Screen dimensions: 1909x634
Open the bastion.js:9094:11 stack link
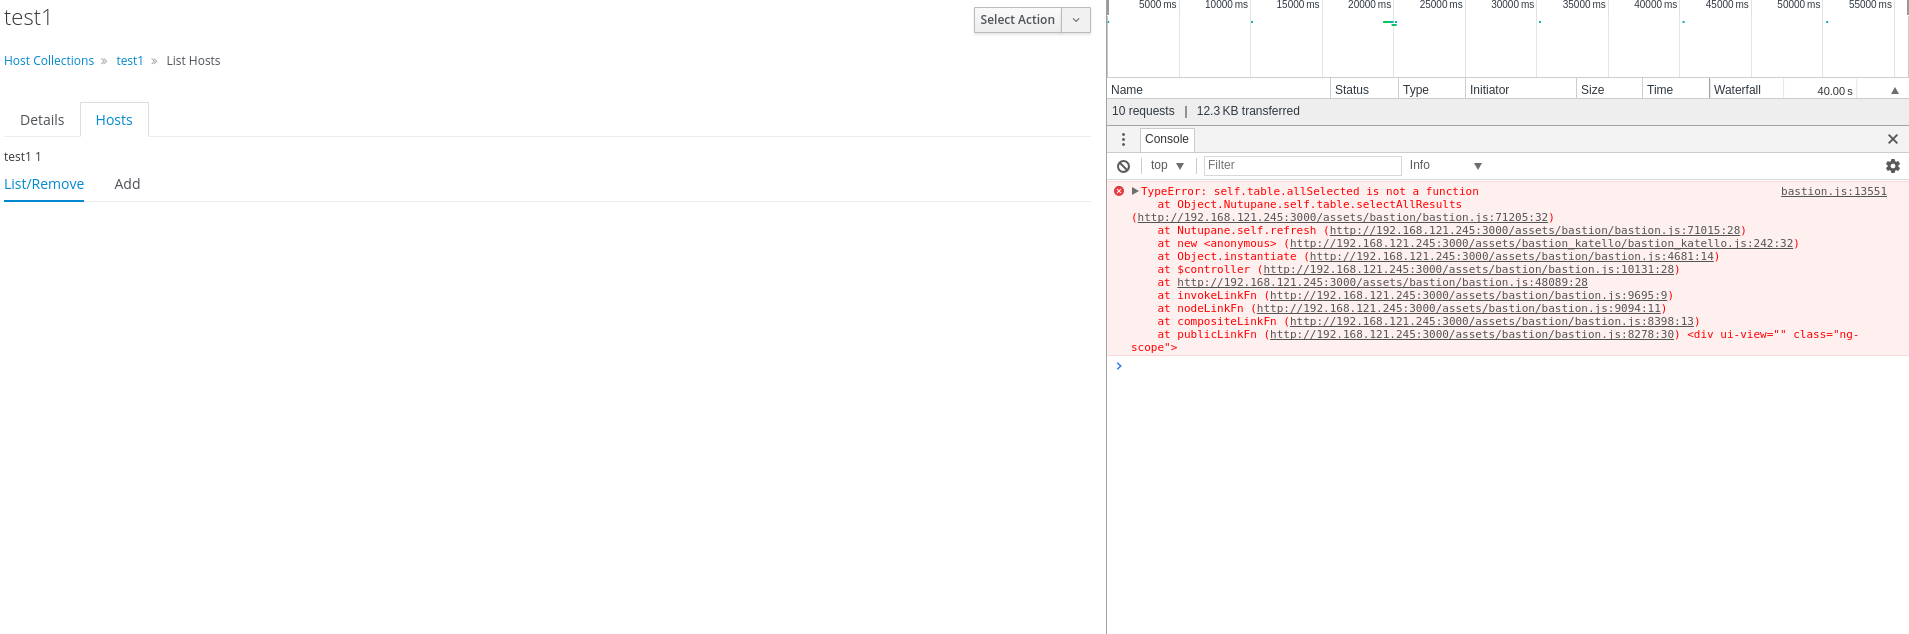pos(1458,309)
